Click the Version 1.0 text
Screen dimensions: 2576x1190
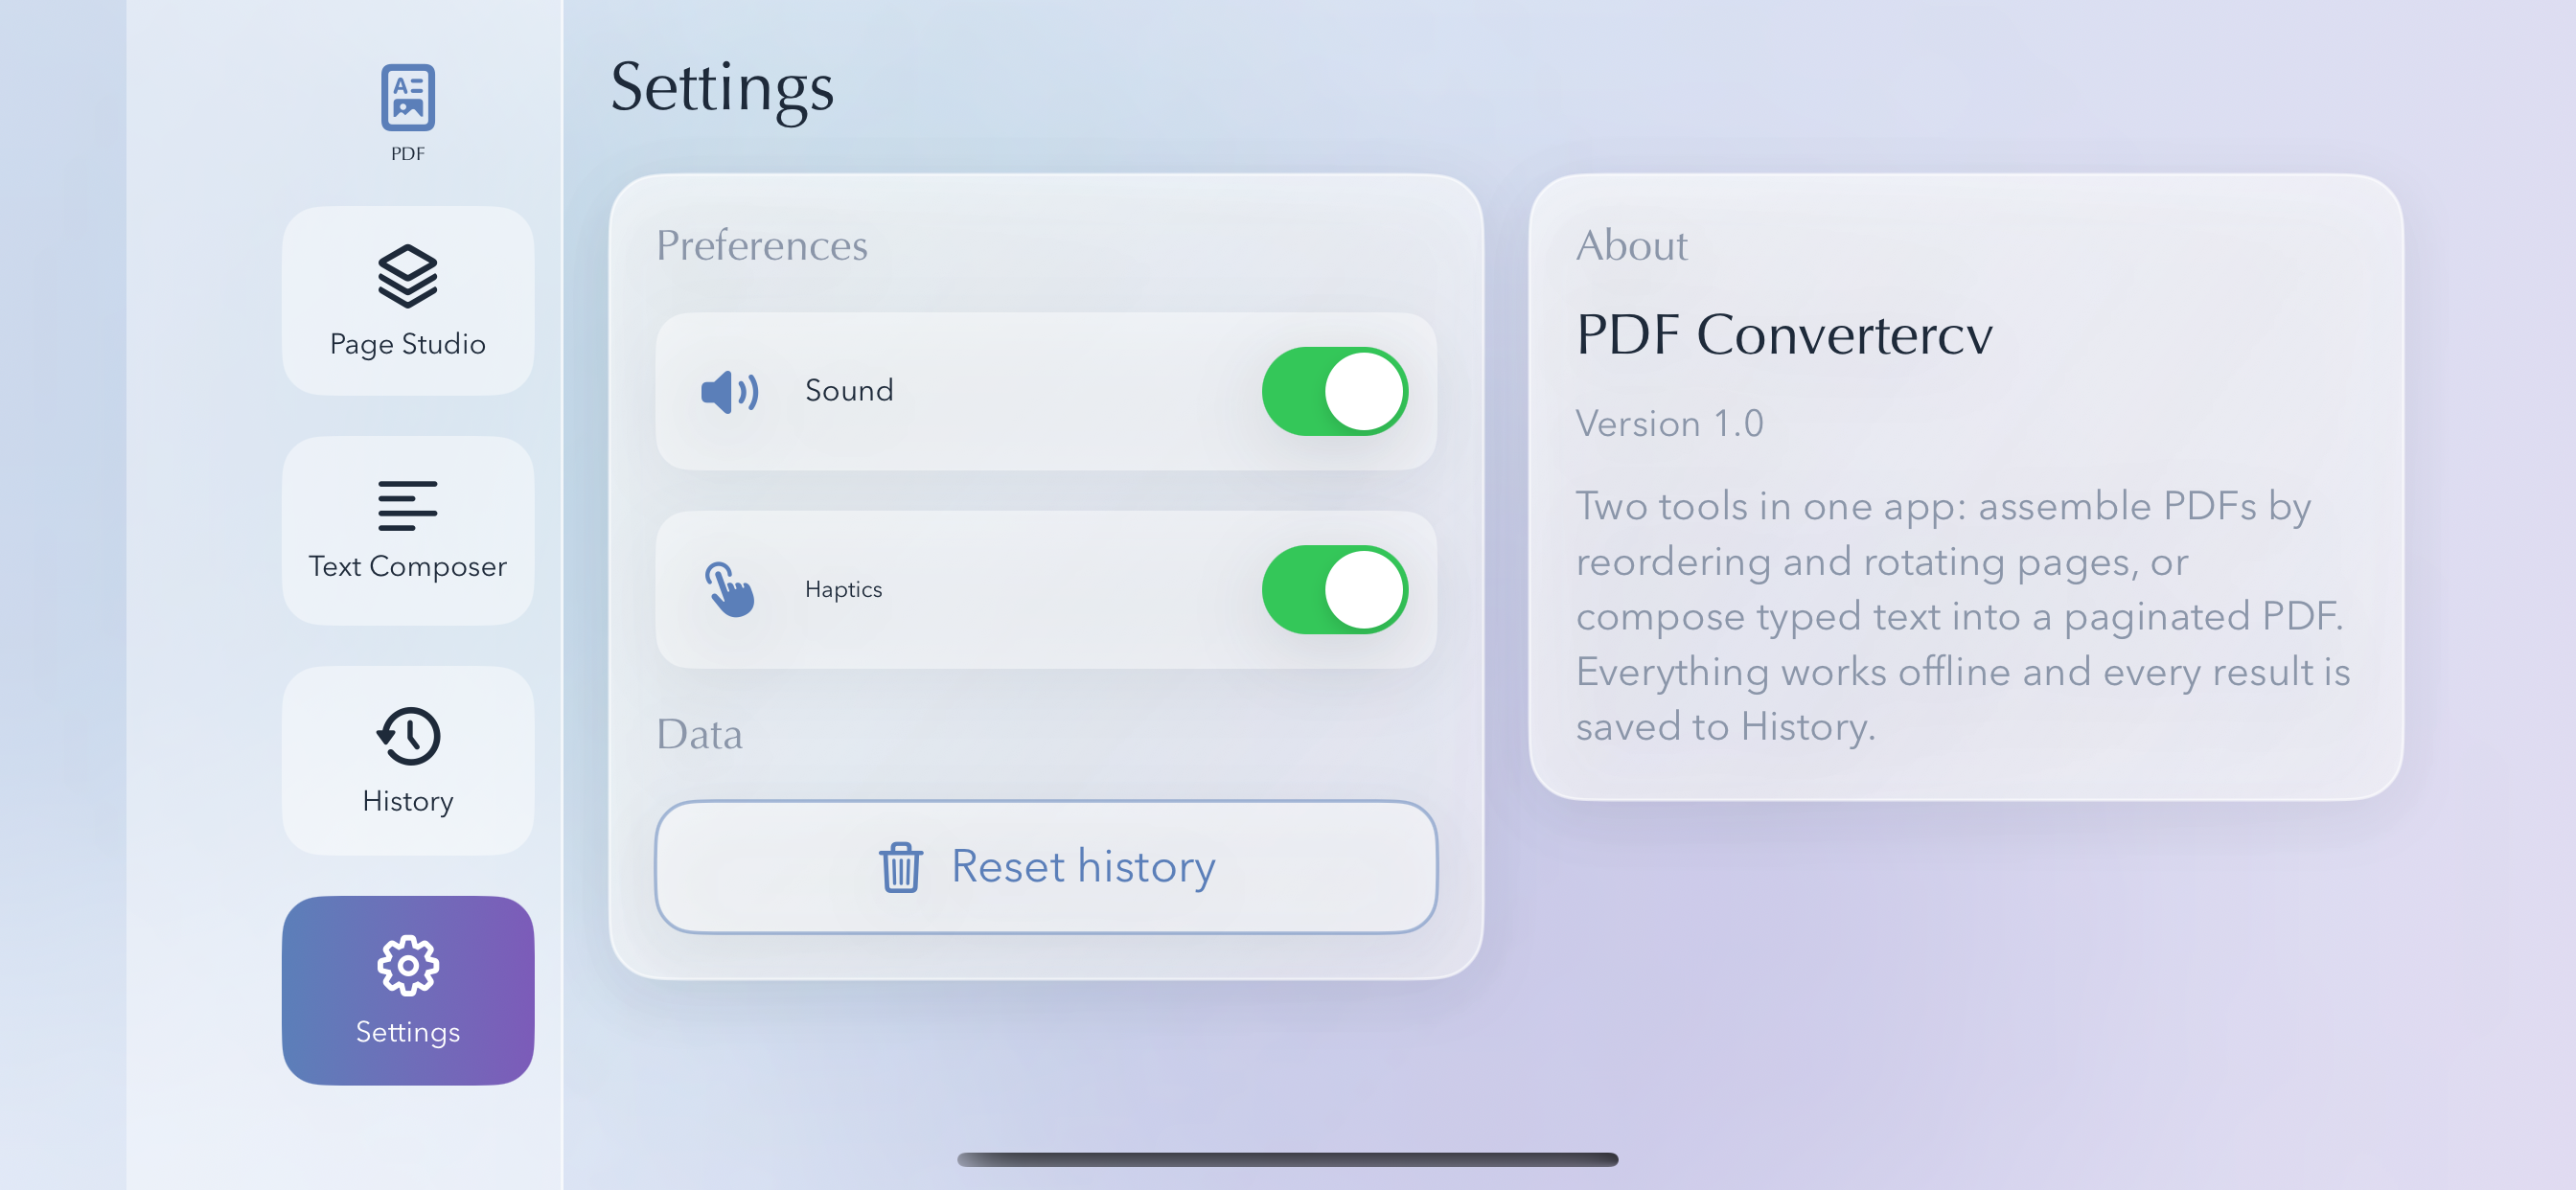point(1669,424)
